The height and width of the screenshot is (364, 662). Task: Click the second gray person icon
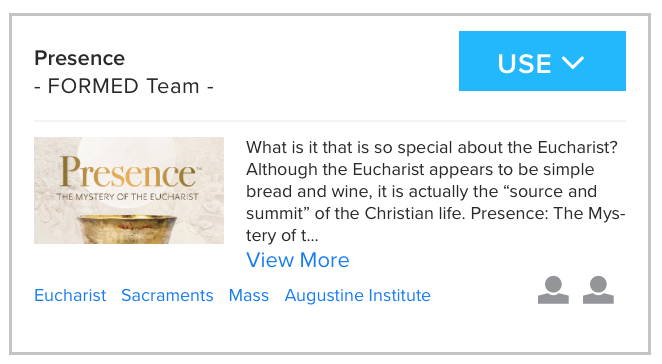598,290
